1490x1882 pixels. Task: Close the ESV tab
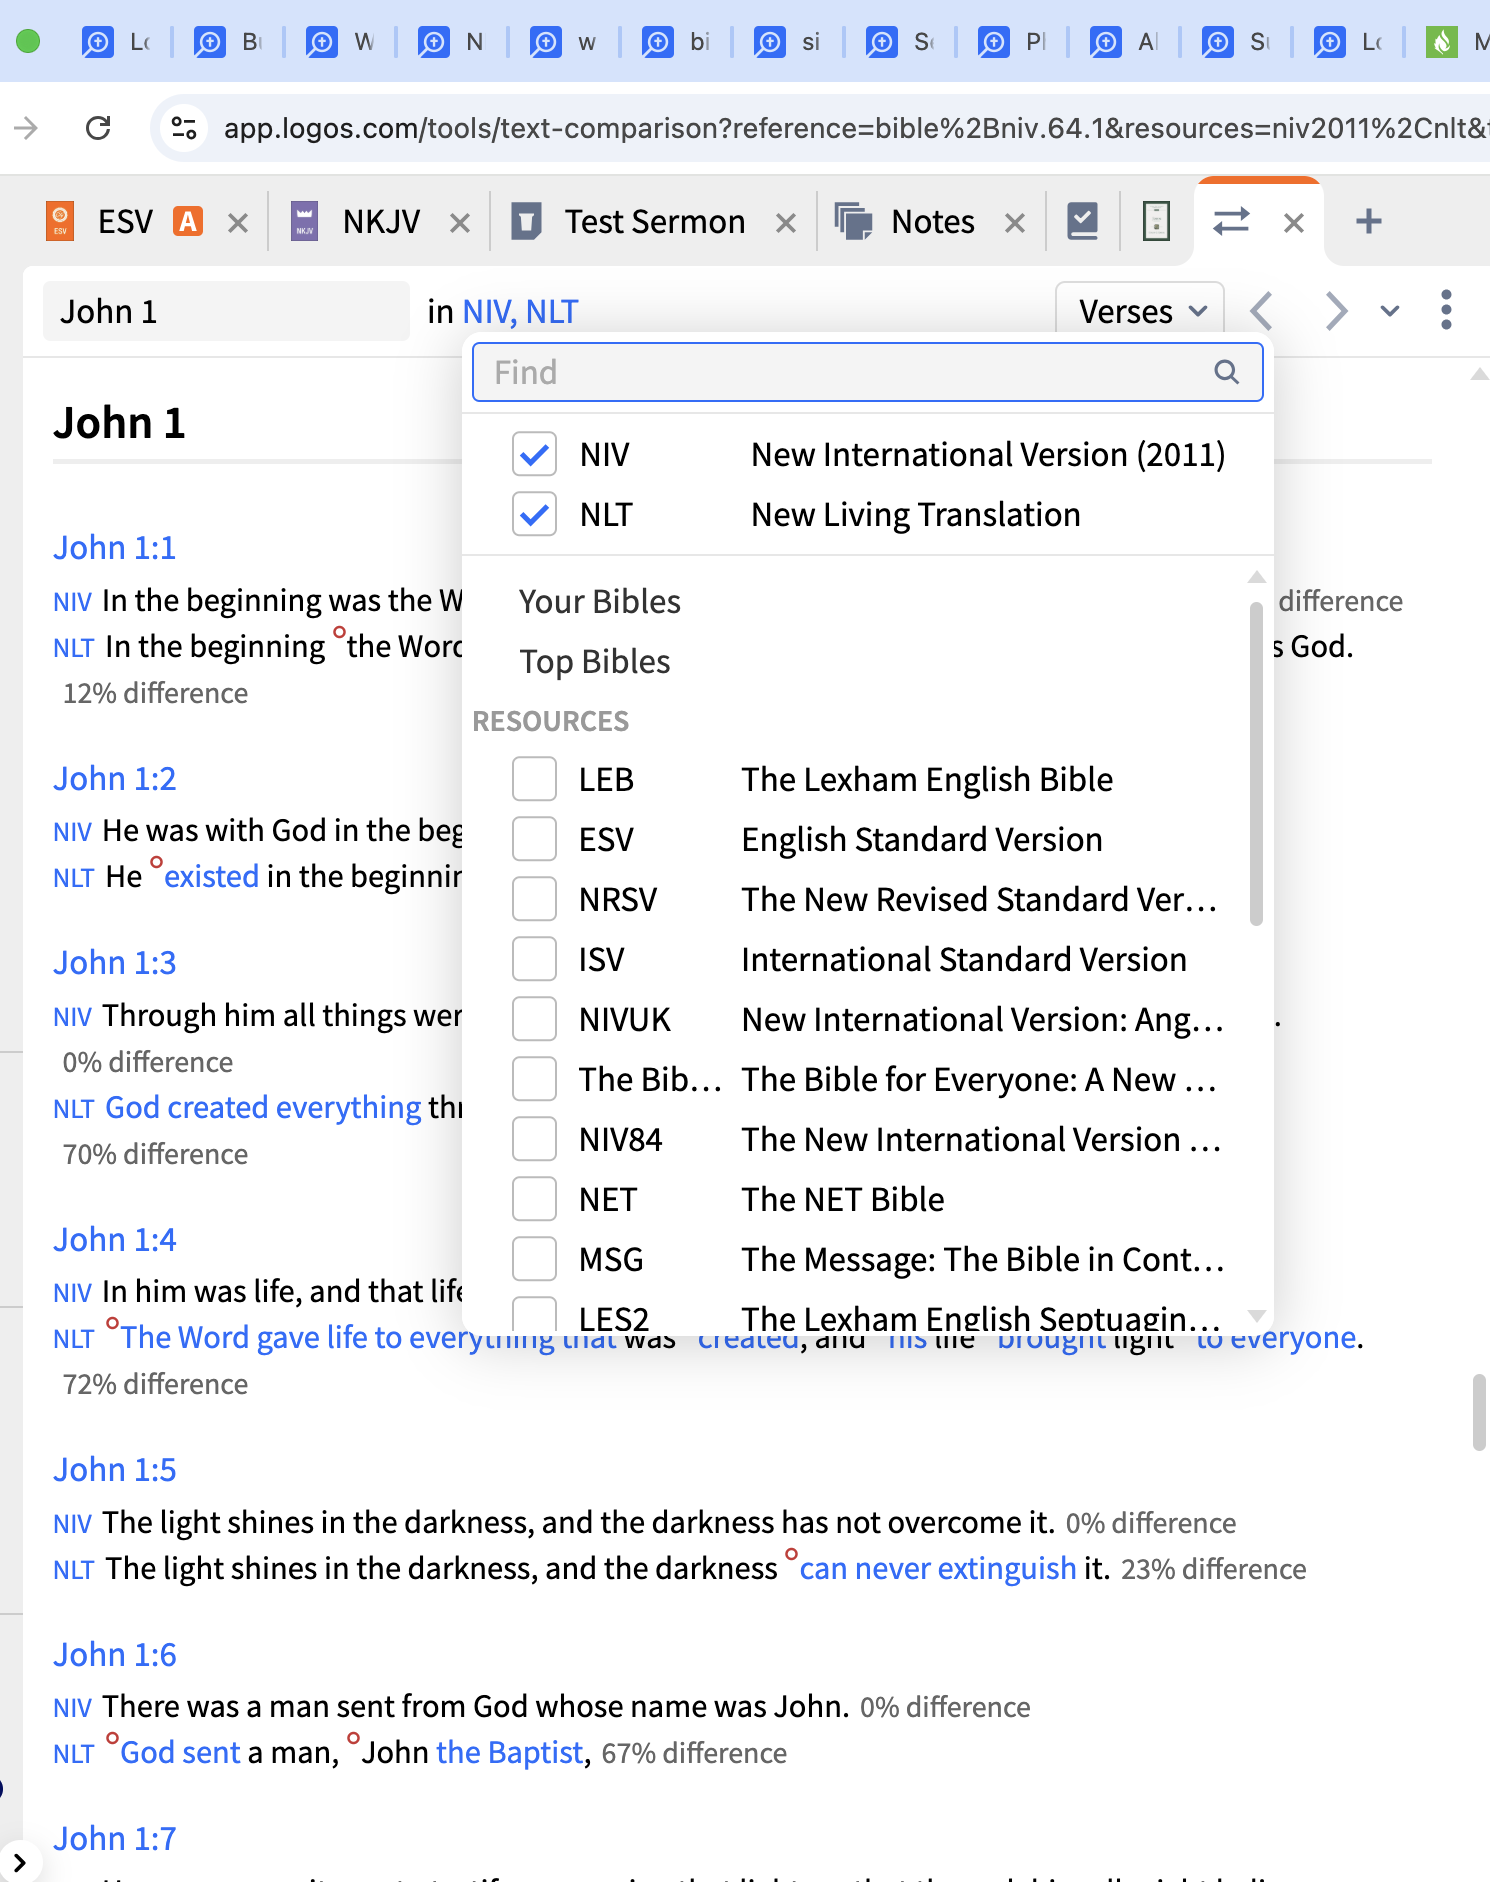pos(237,223)
